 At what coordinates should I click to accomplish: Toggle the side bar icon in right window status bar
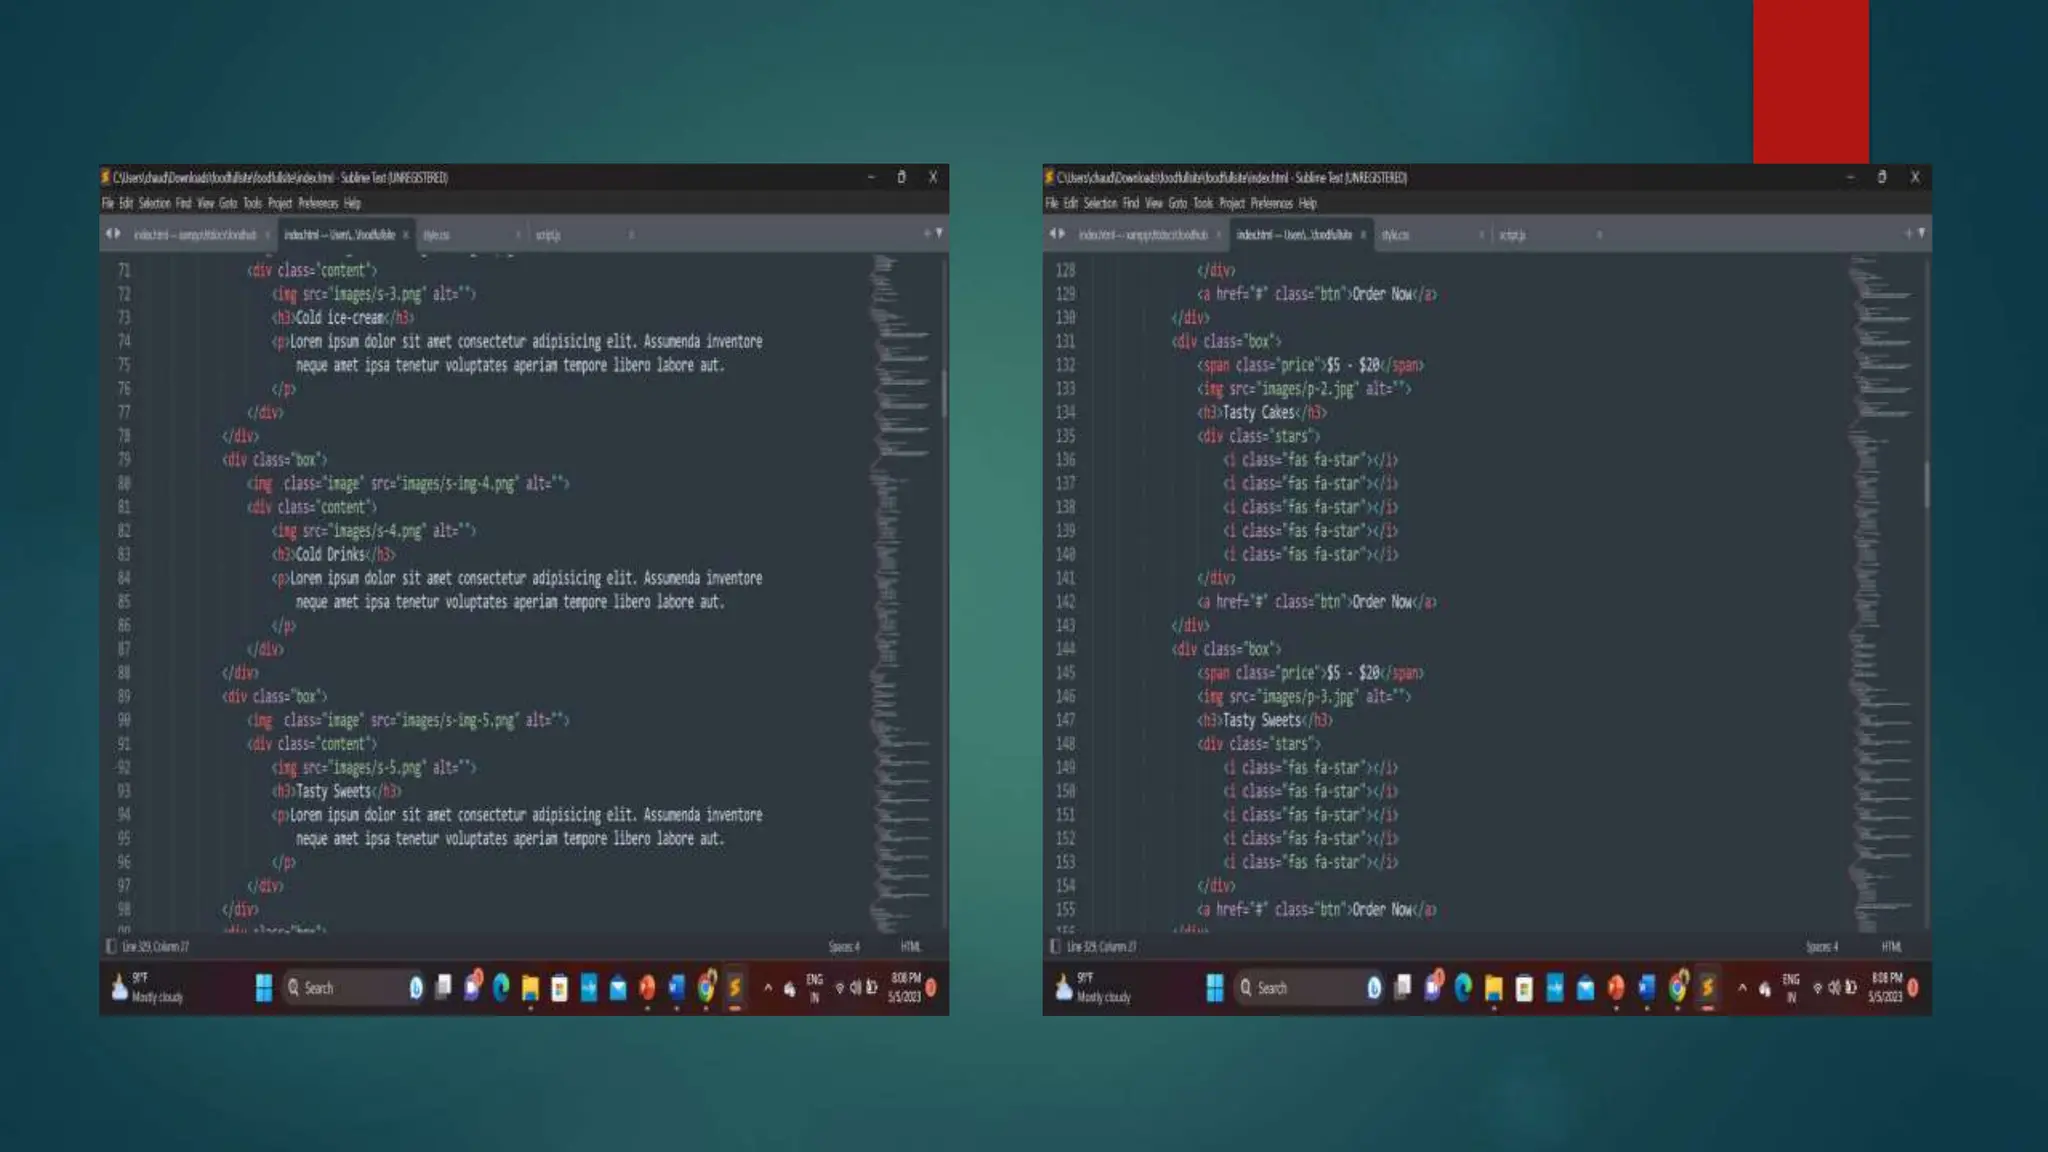coord(1055,946)
